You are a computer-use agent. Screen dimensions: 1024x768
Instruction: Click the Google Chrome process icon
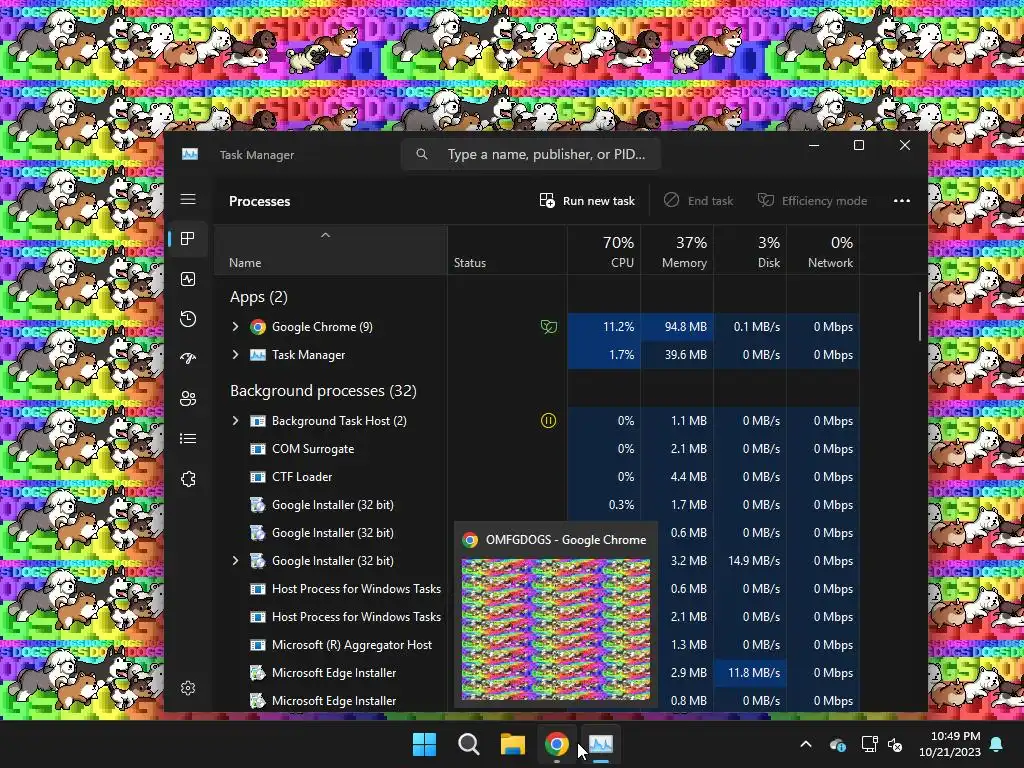(258, 327)
